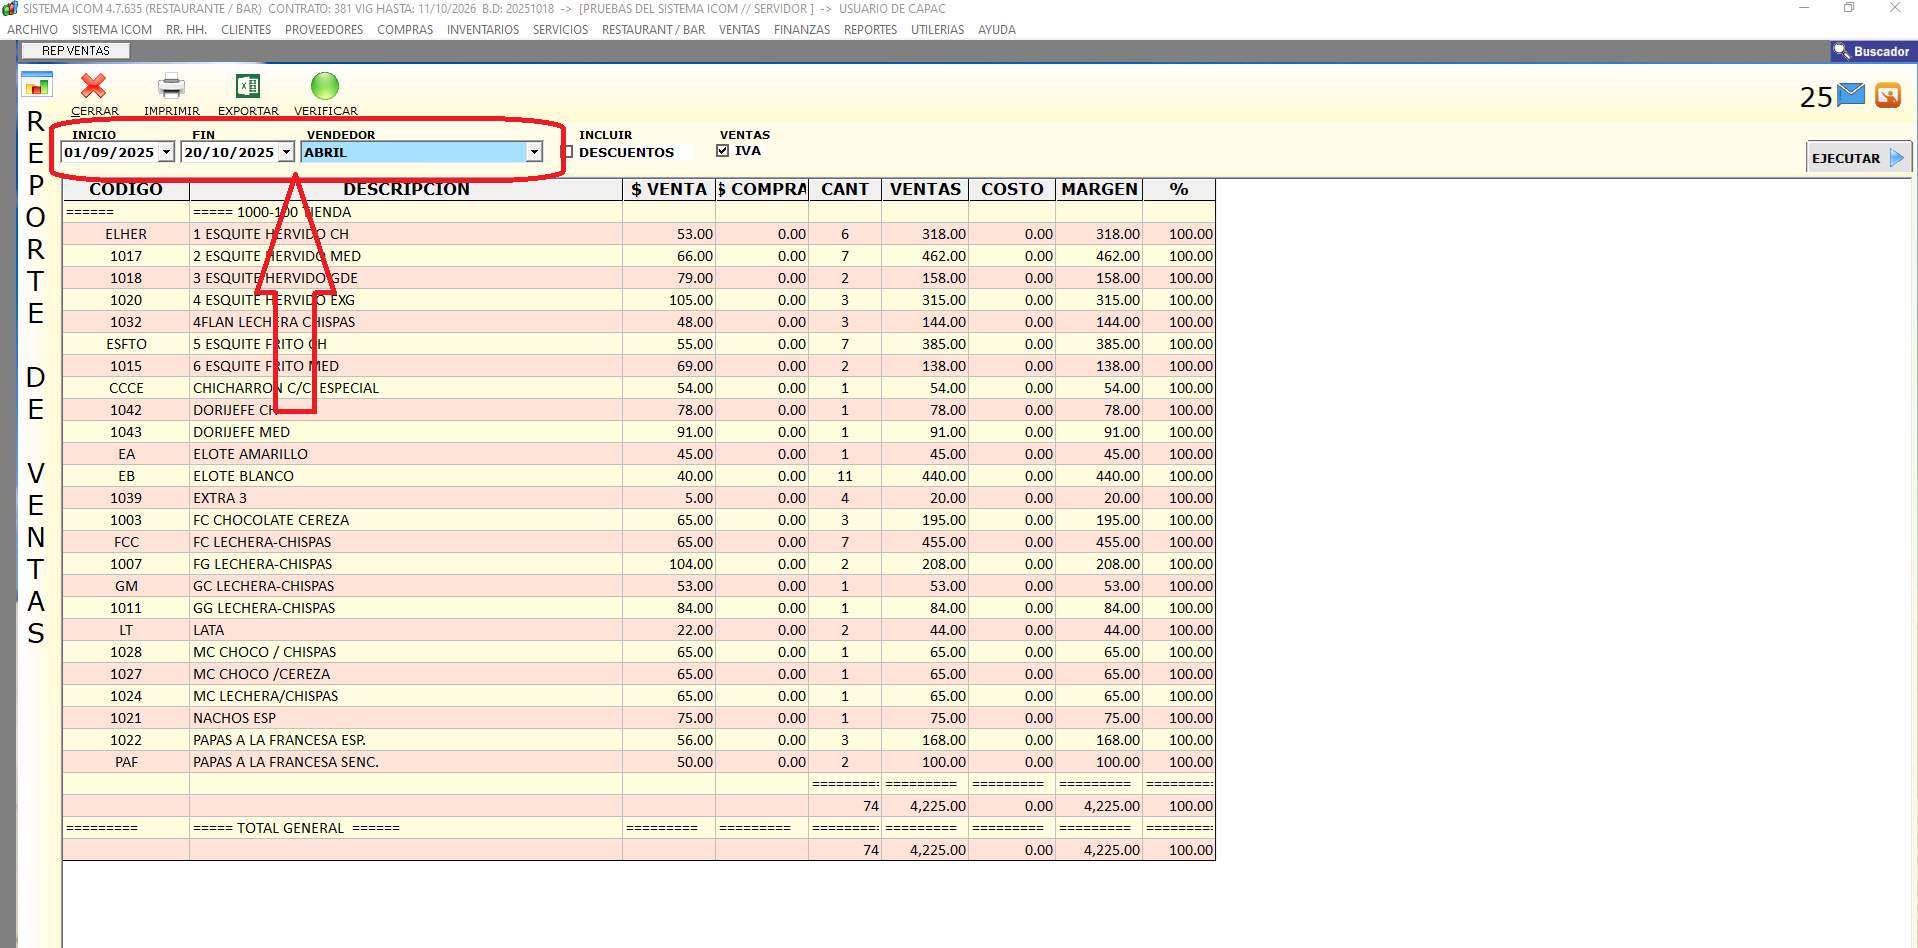1918x948 pixels.
Task: Open the blue envelope messages icon
Action: coord(1851,95)
